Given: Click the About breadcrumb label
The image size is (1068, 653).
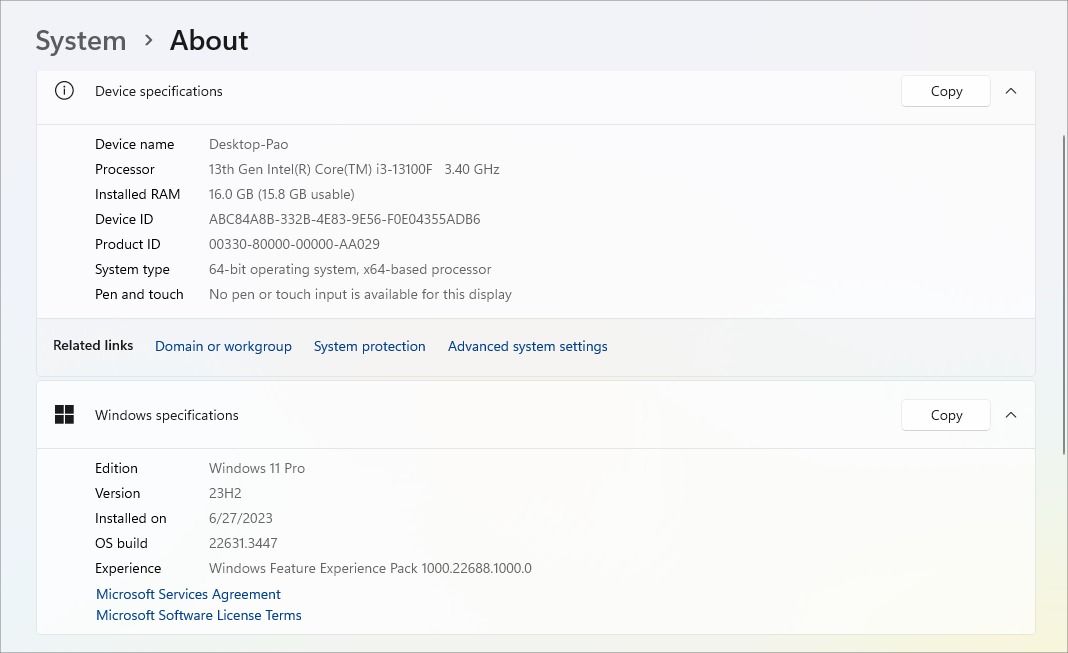Looking at the screenshot, I should coord(208,40).
